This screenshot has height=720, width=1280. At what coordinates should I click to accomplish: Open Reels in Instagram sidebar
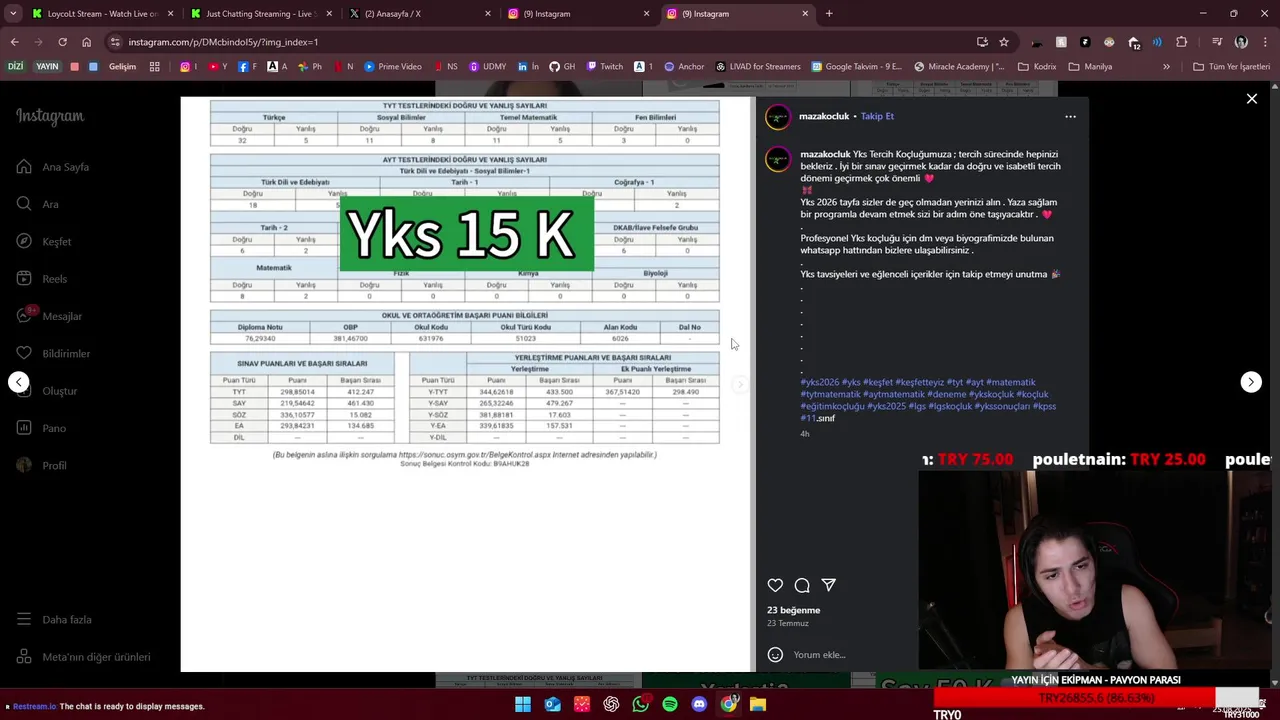[x=42, y=279]
